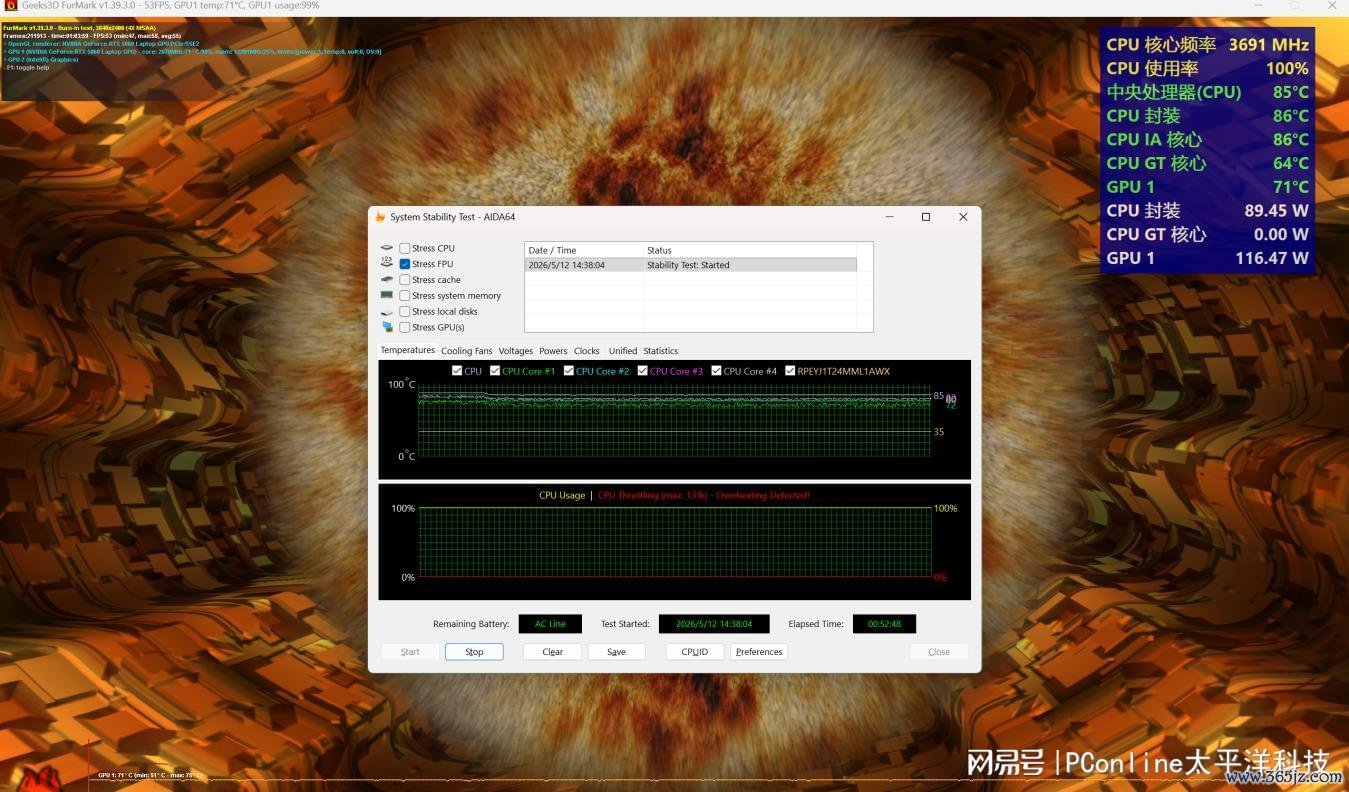
Task: Click the RAM module icon beside Stress system memory
Action: click(387, 295)
